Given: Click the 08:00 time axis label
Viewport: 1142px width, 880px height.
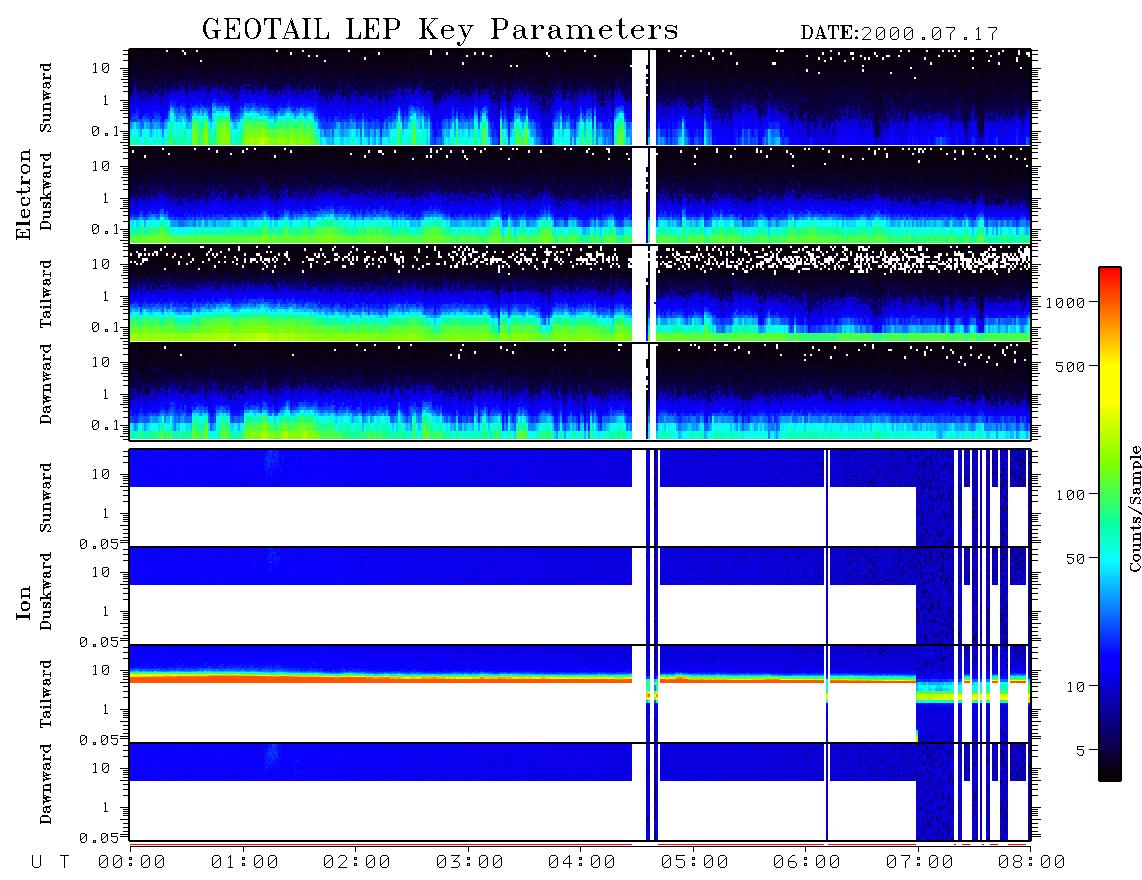Looking at the screenshot, I should click(x=1031, y=863).
